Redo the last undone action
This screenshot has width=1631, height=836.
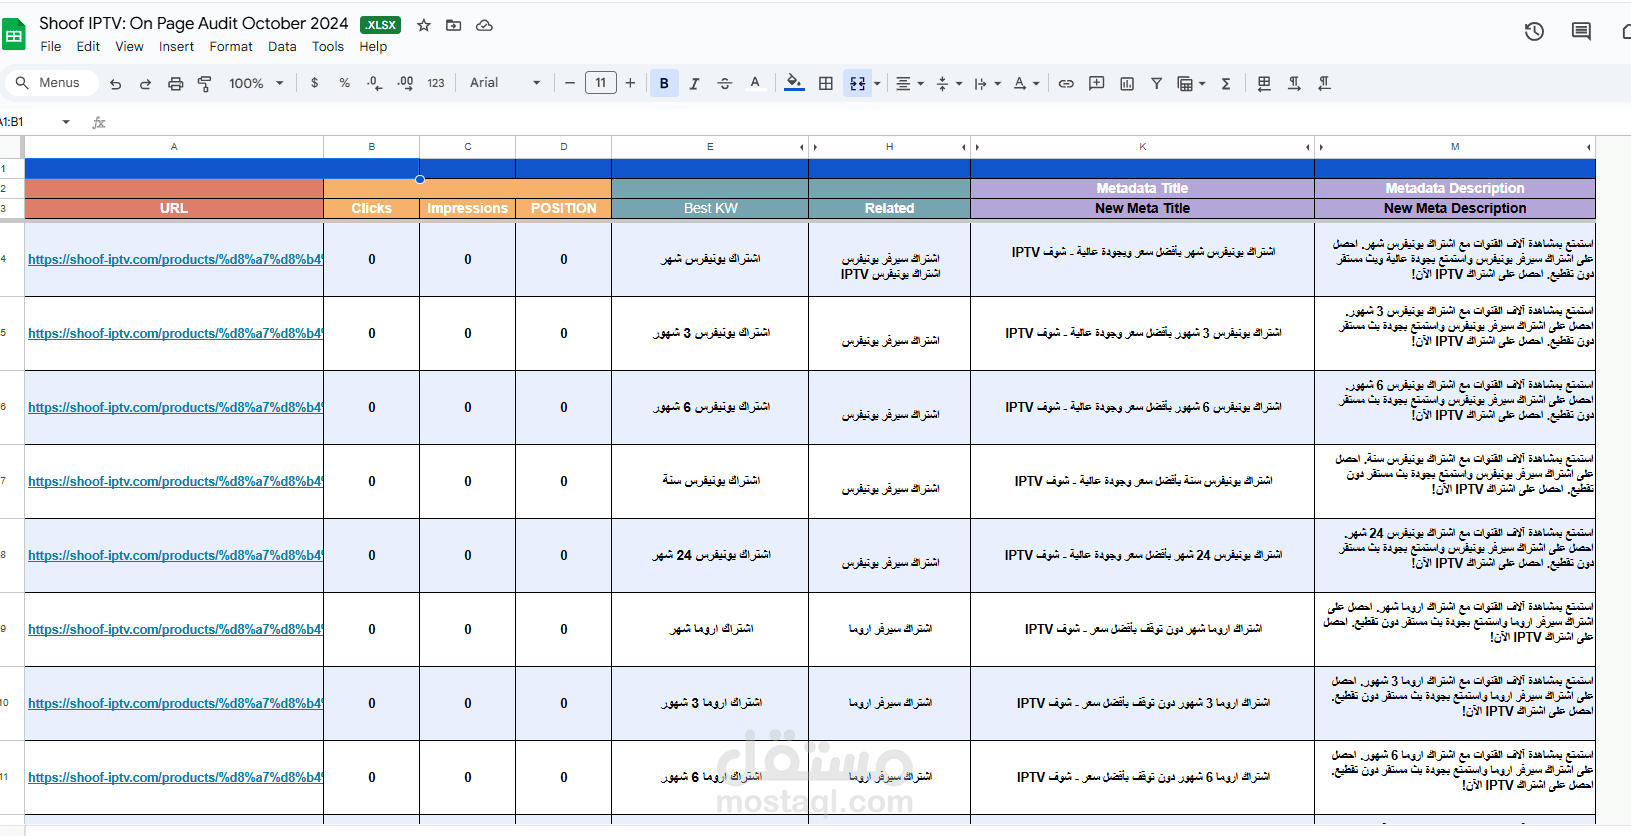coord(145,84)
